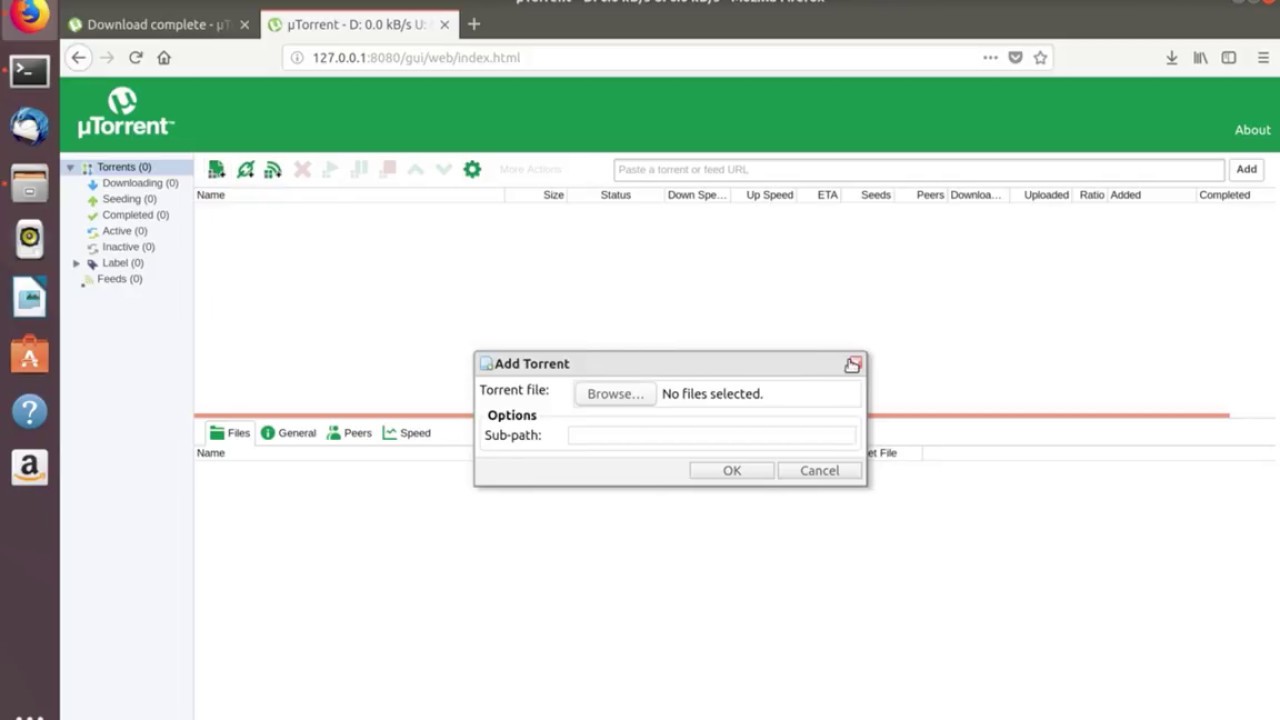Close the Add Torrent dialog
Viewport: 1280px width, 720px height.
click(853, 365)
